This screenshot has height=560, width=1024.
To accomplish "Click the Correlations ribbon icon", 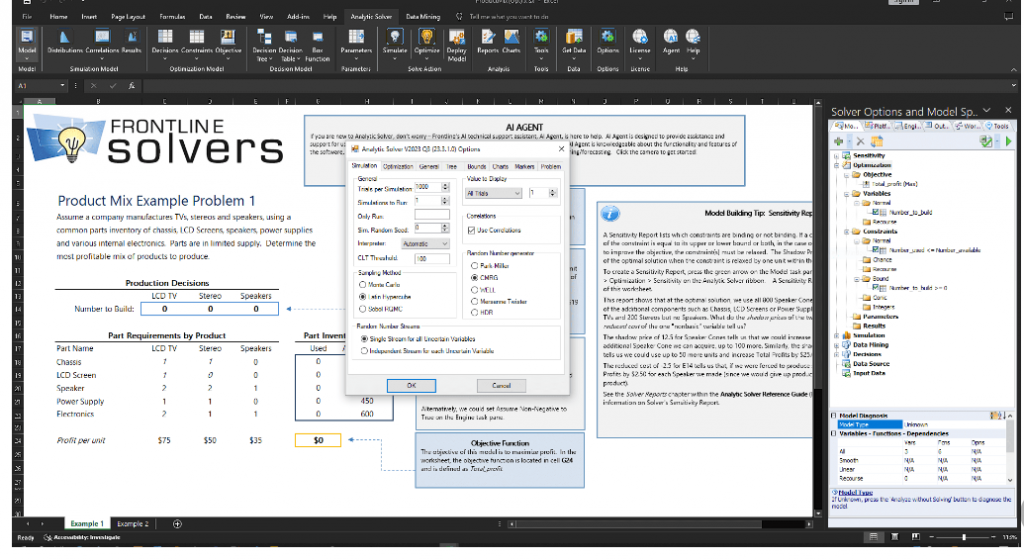I will [102, 42].
